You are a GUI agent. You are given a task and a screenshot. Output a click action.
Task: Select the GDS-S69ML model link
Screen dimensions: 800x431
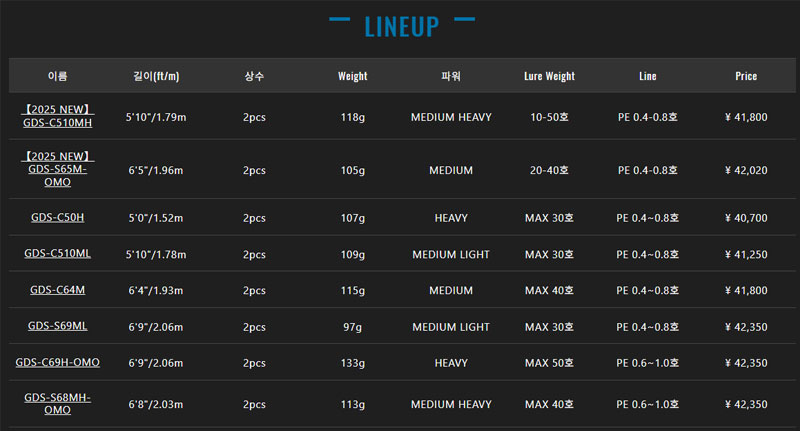click(57, 326)
